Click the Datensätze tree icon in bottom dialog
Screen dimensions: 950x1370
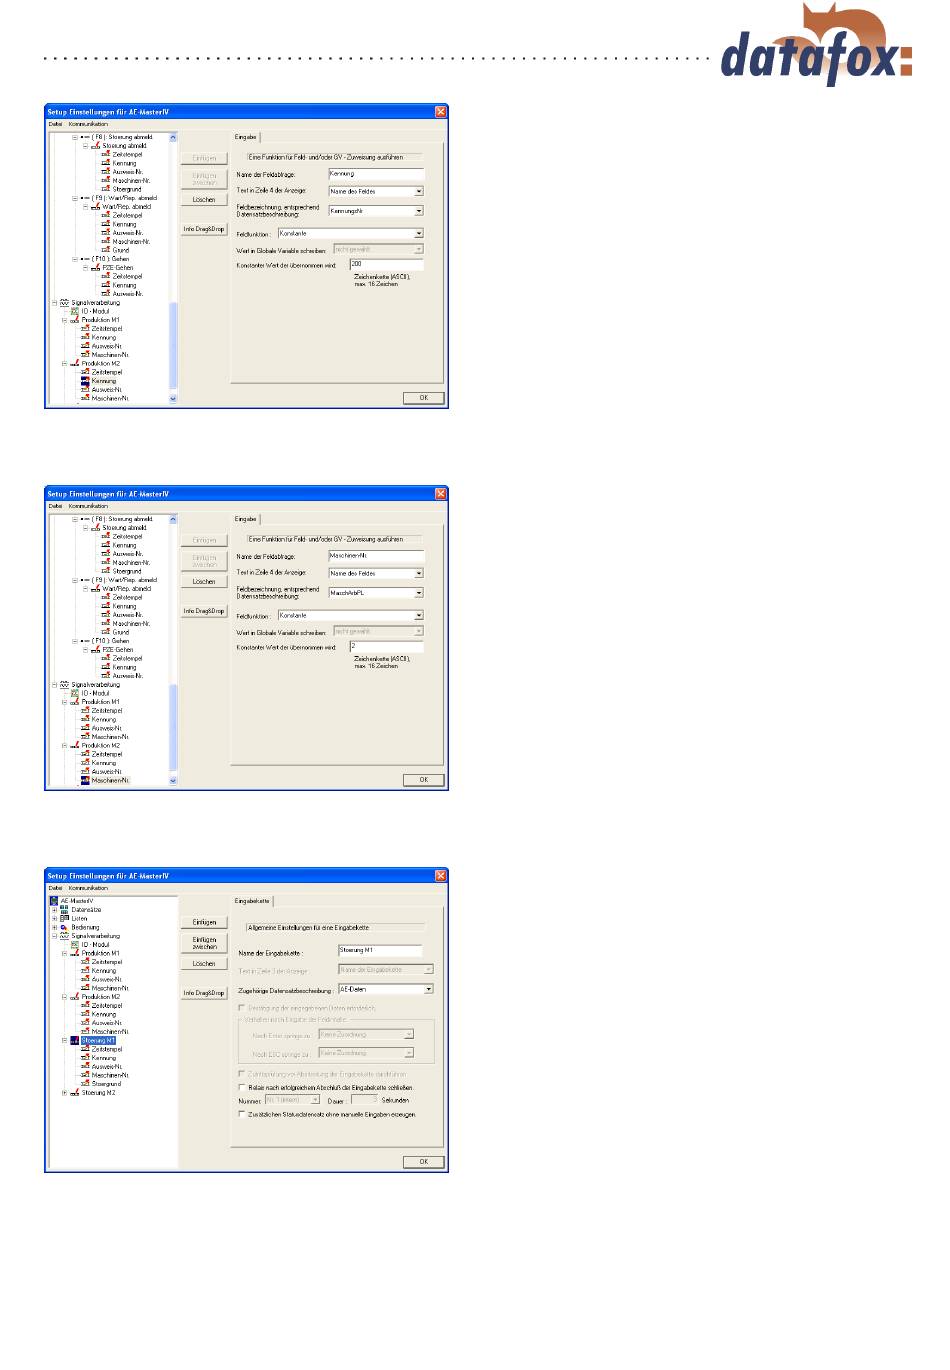[64, 910]
